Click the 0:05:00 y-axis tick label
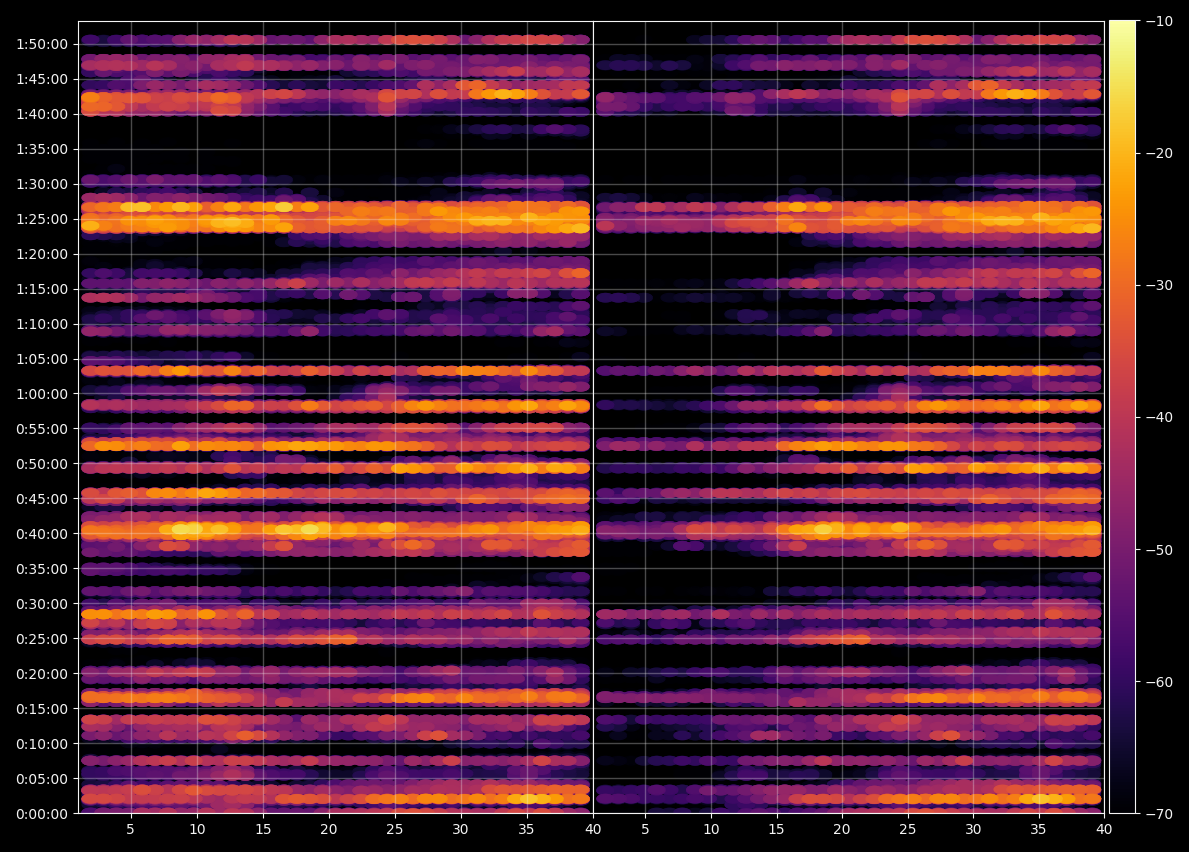 point(42,779)
